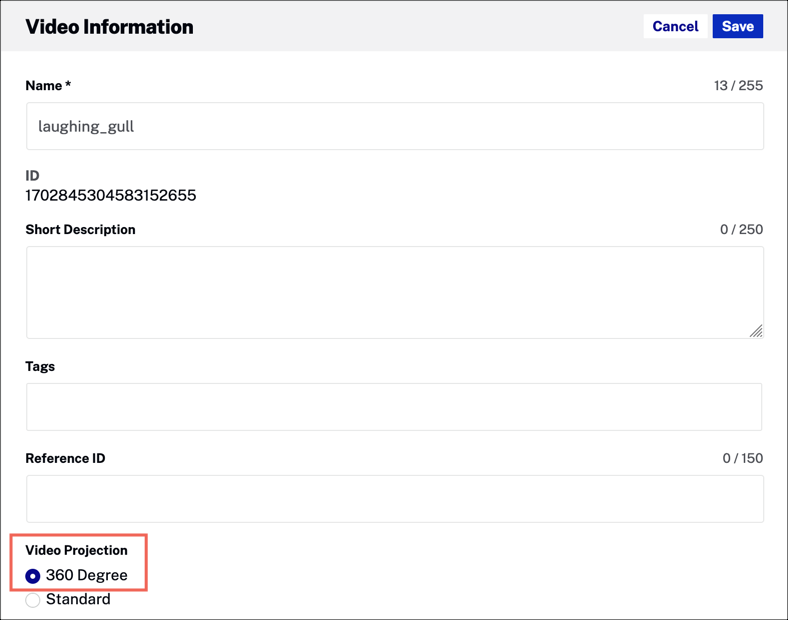Click the Video Information heading

[x=109, y=27]
